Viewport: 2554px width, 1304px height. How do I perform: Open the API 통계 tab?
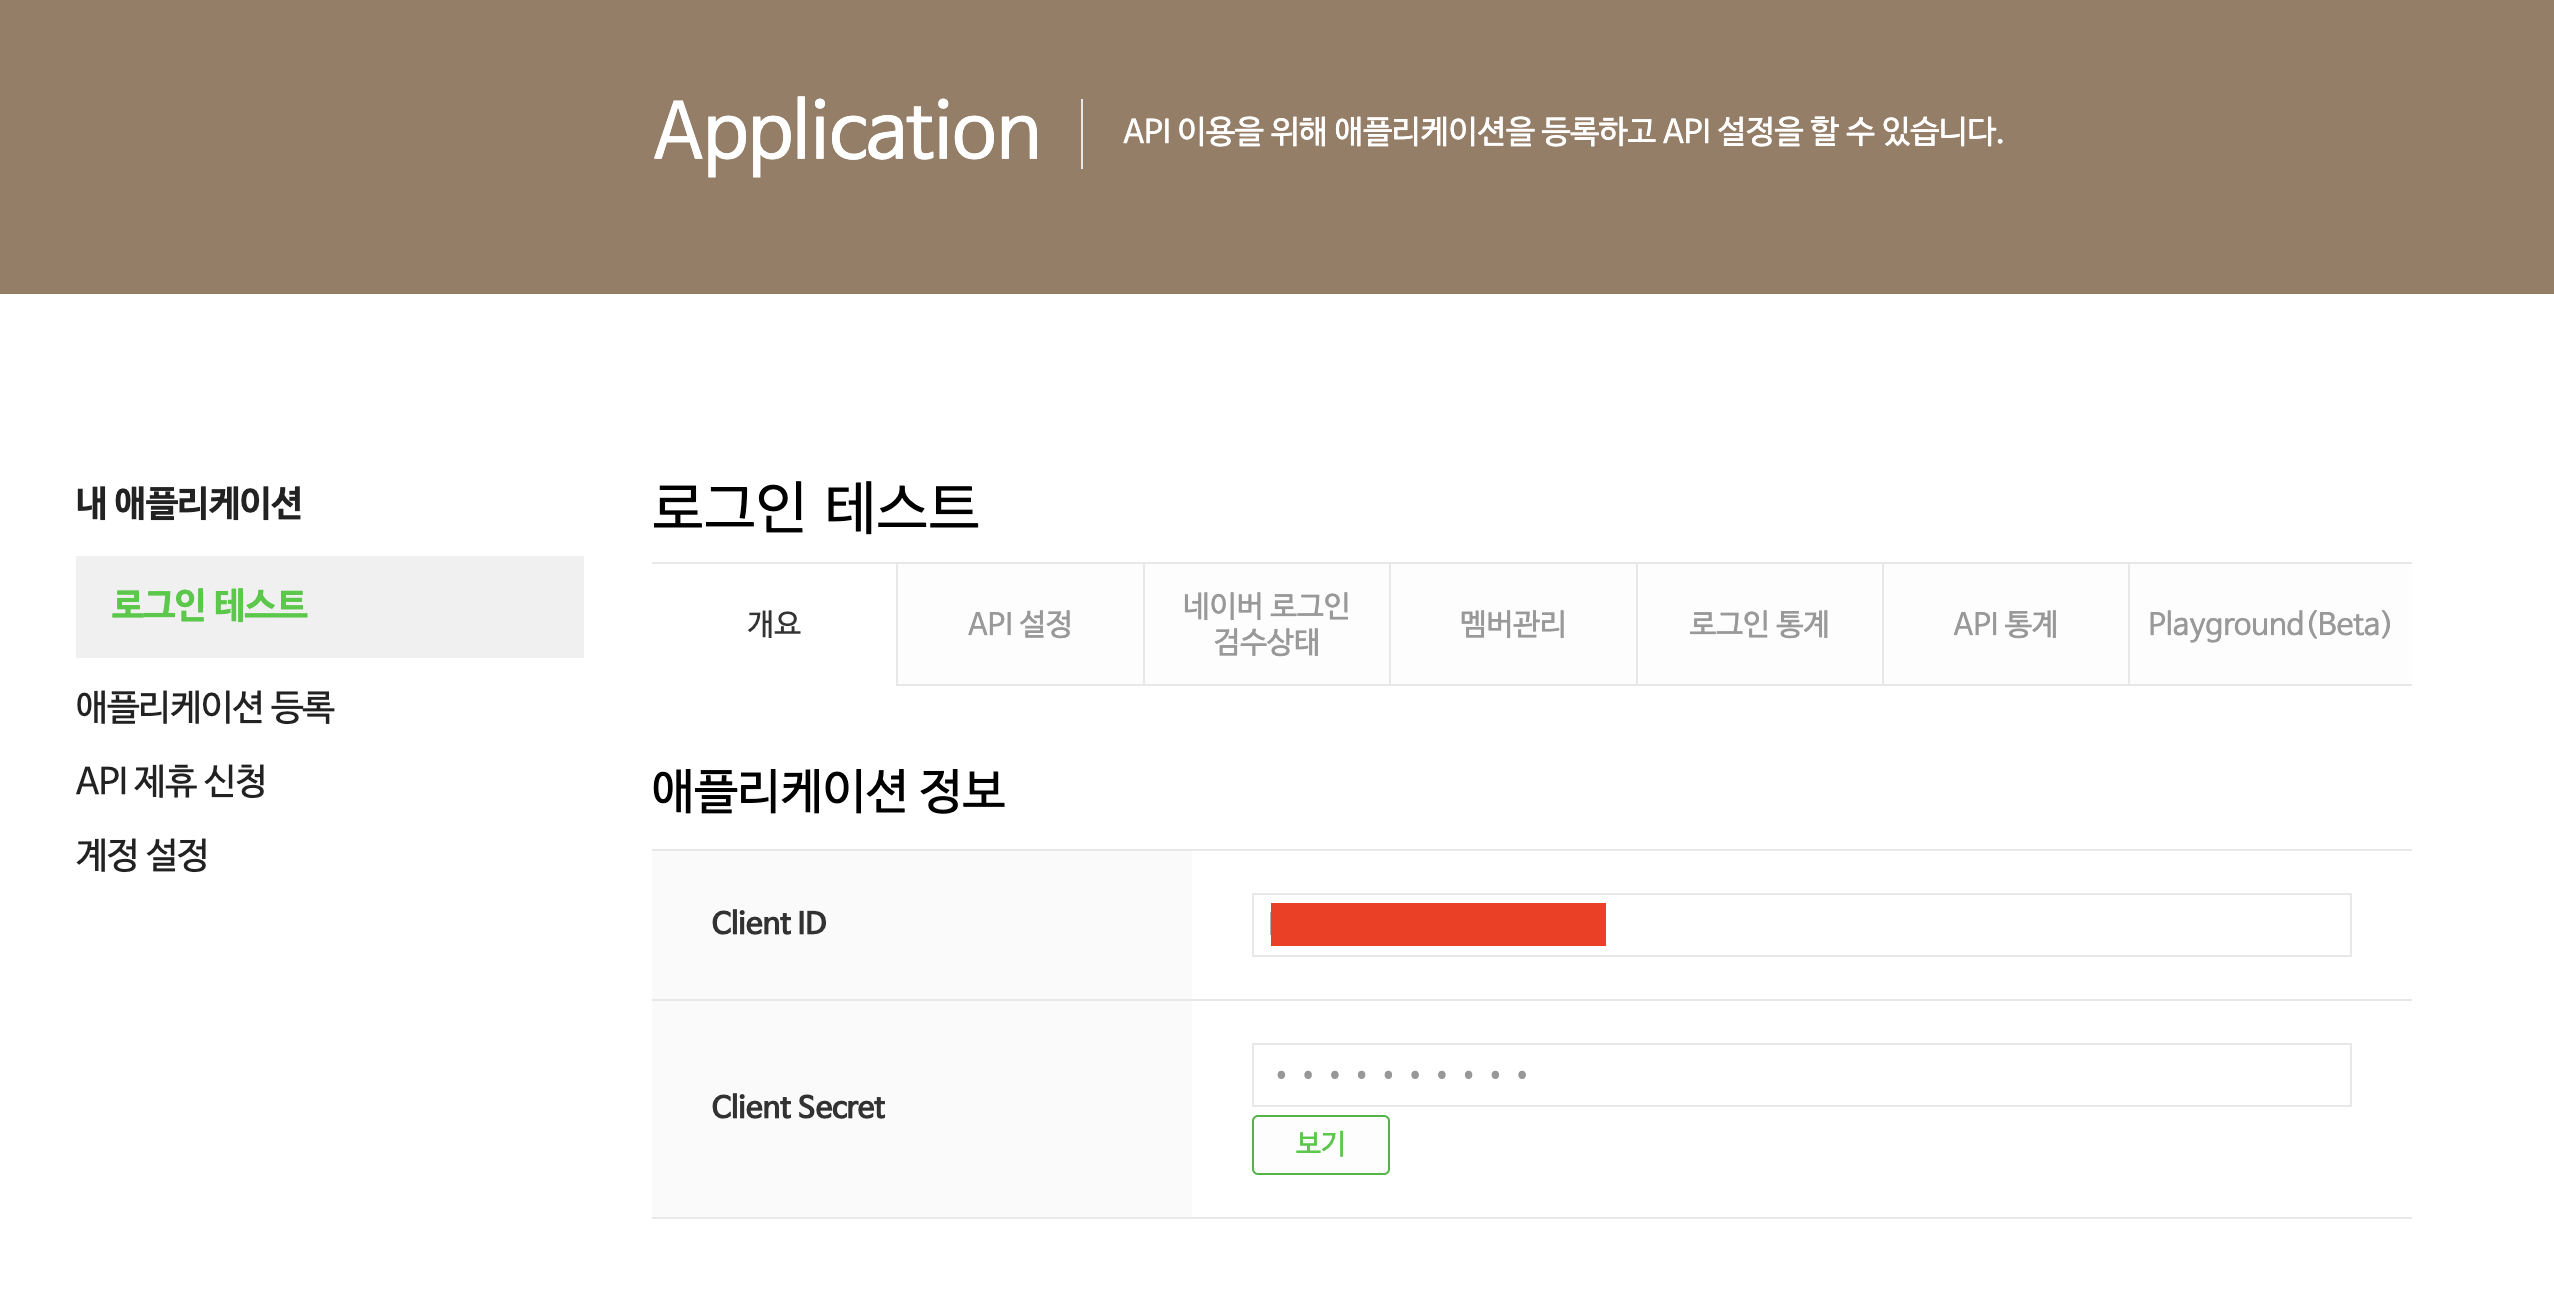click(x=2005, y=624)
